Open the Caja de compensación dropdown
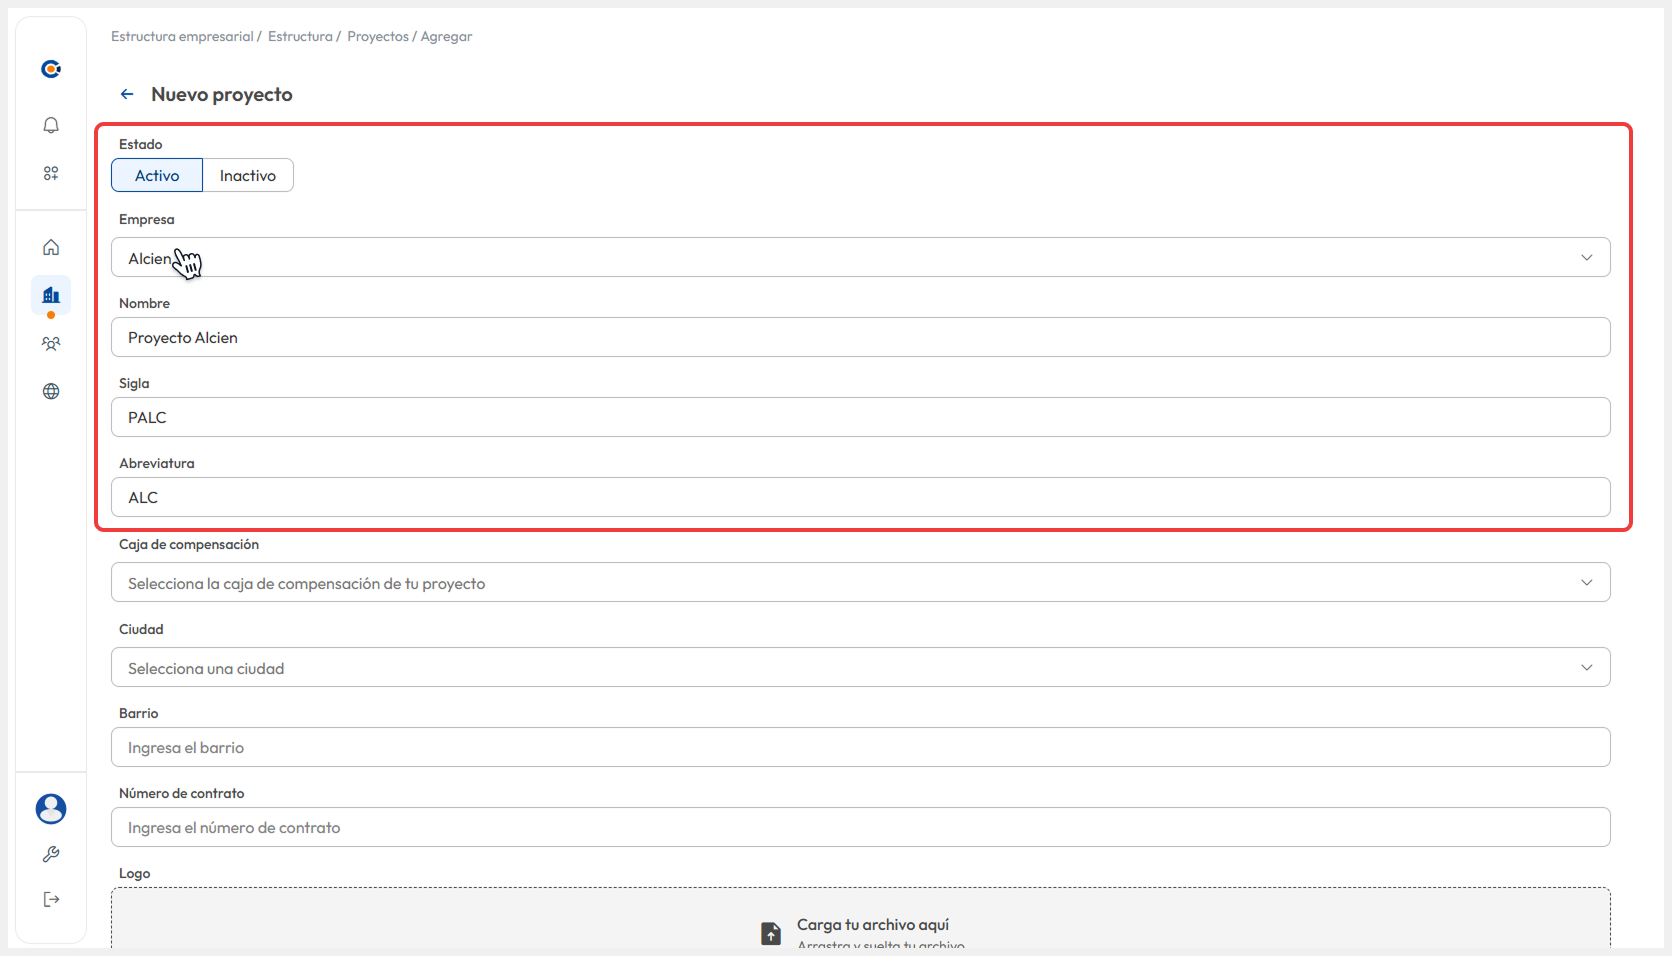 tap(860, 583)
